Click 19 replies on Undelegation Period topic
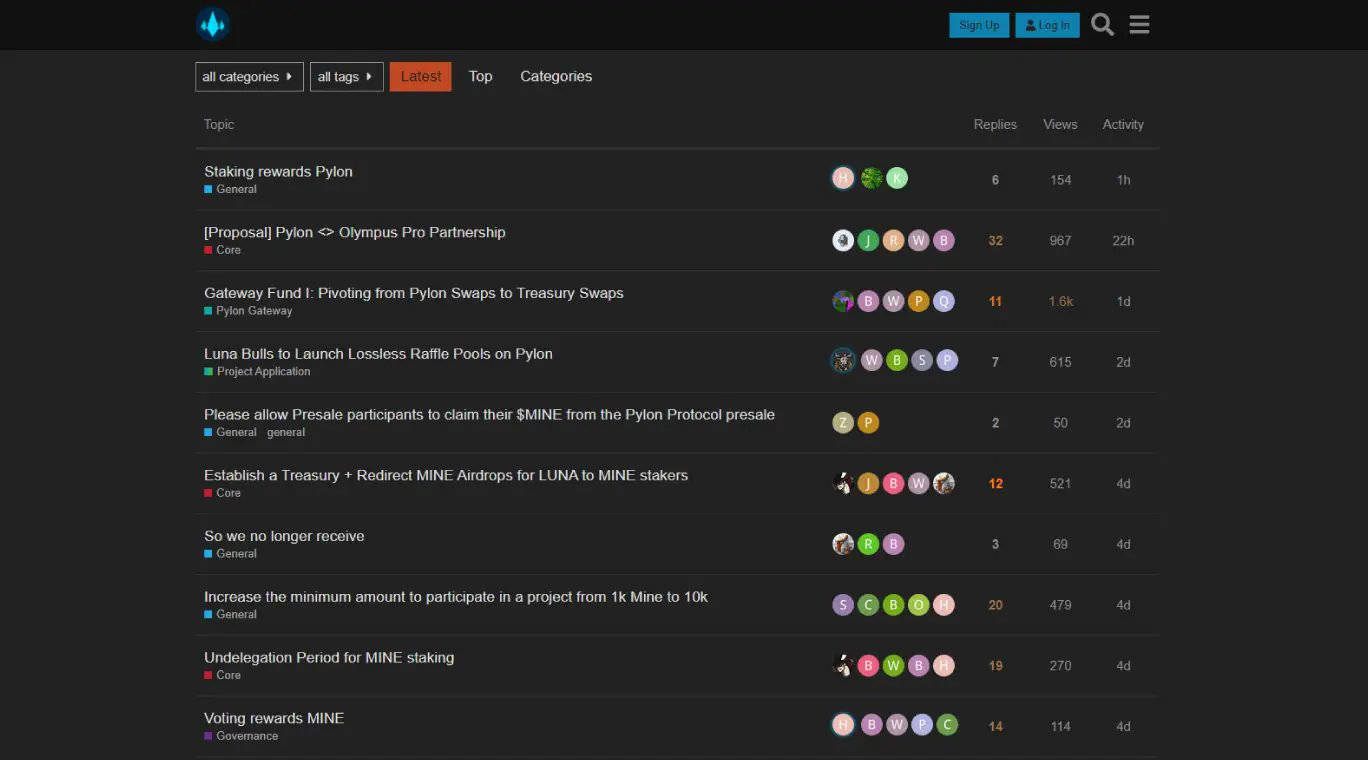Image resolution: width=1368 pixels, height=760 pixels. [995, 666]
